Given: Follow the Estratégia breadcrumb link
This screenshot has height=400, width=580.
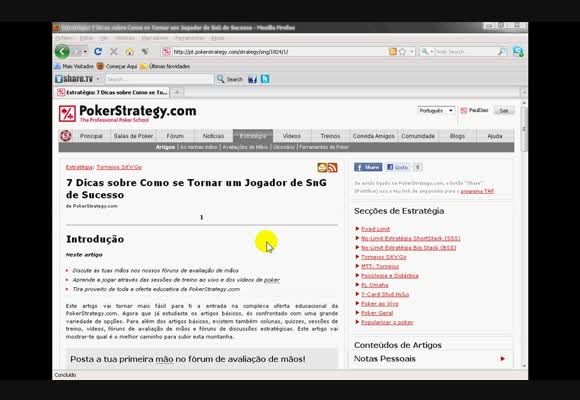Looking at the screenshot, I should click(x=79, y=167).
